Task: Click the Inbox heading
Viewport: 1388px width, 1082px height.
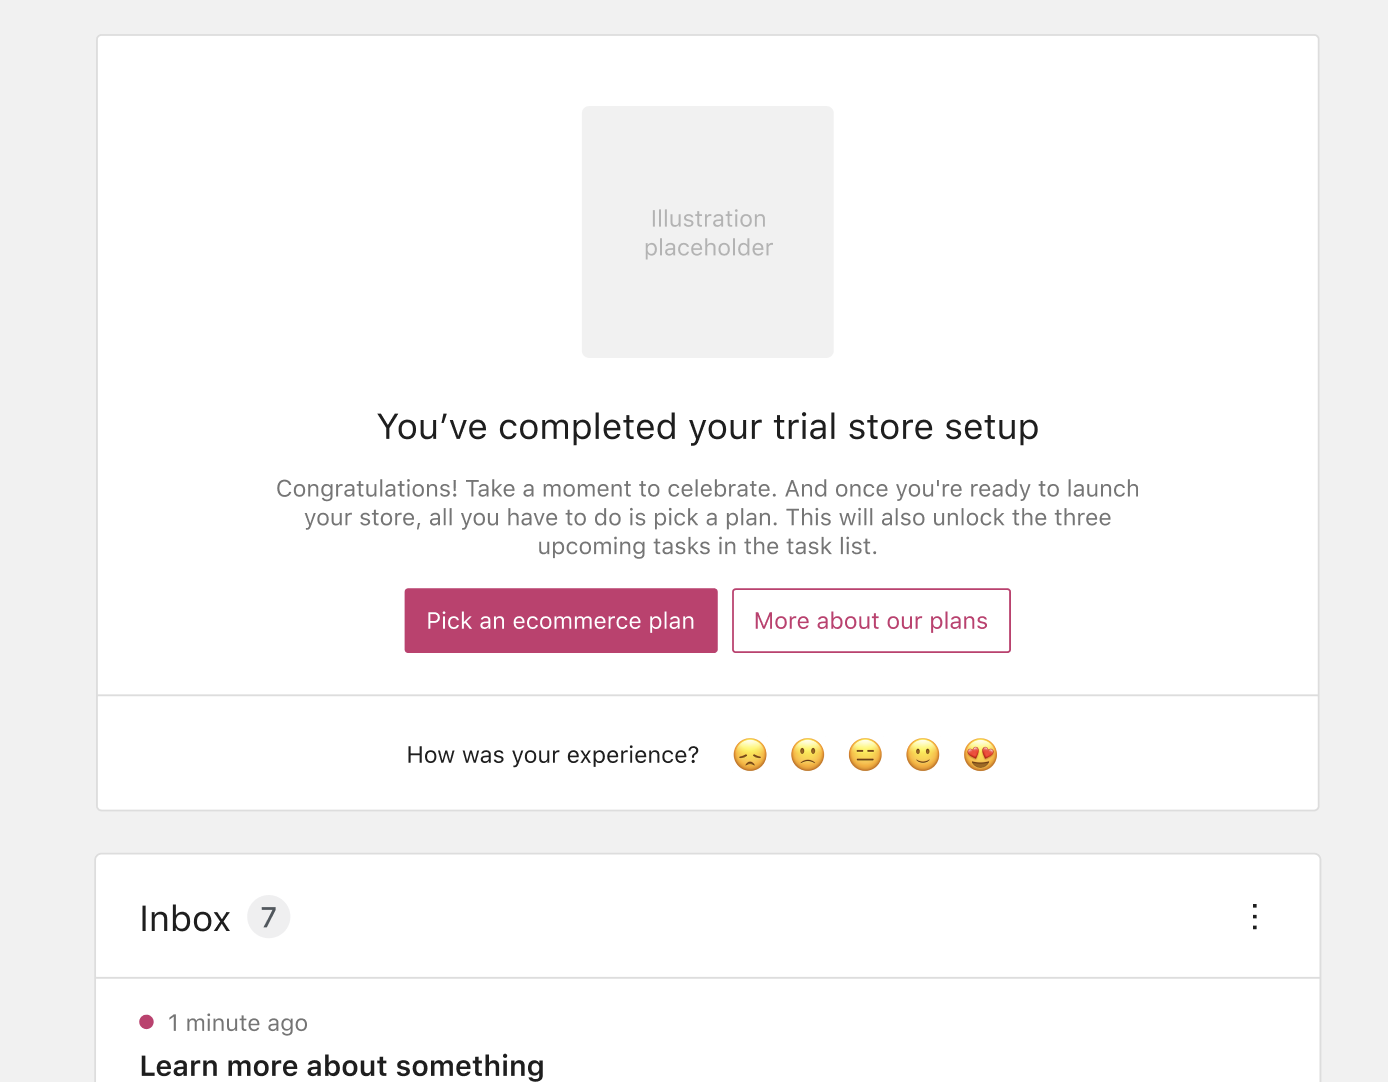Action: click(185, 916)
